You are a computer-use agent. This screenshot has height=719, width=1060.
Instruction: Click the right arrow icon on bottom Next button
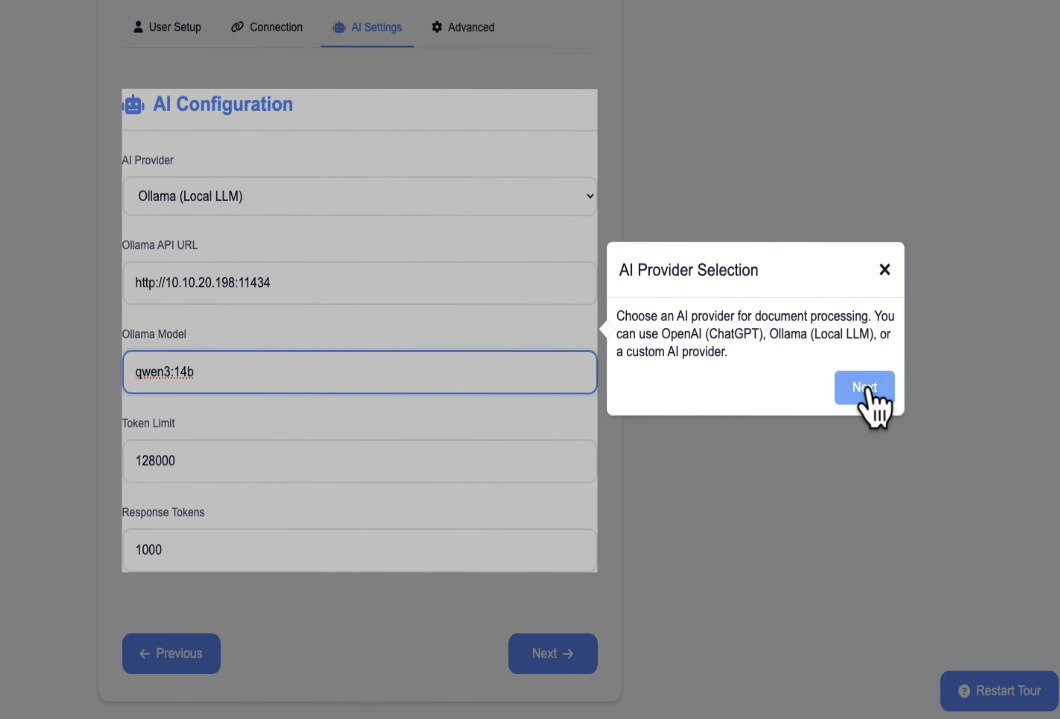pos(568,653)
